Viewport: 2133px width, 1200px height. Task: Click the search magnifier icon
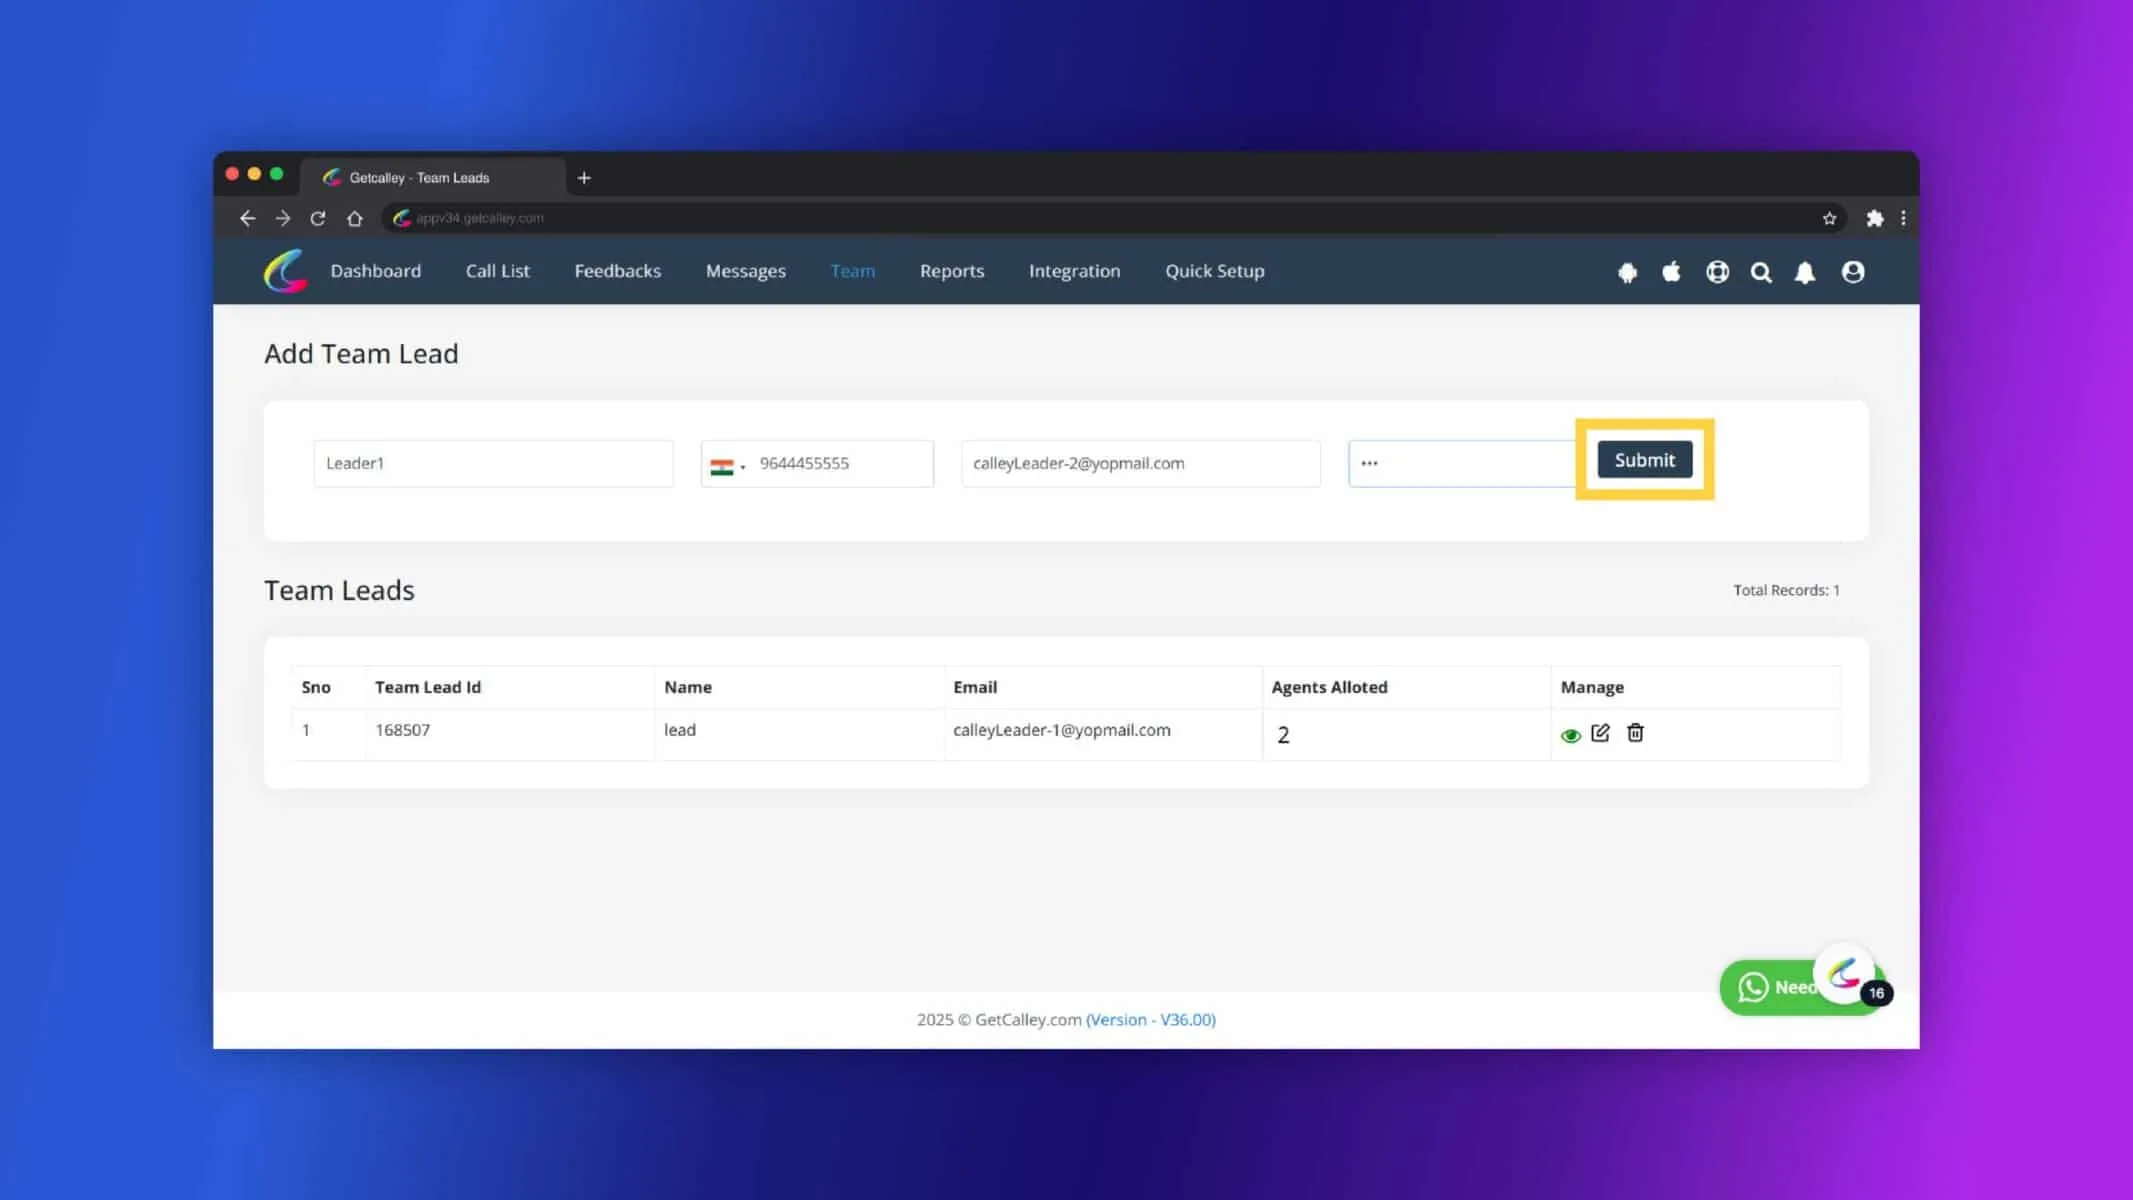coord(1761,272)
